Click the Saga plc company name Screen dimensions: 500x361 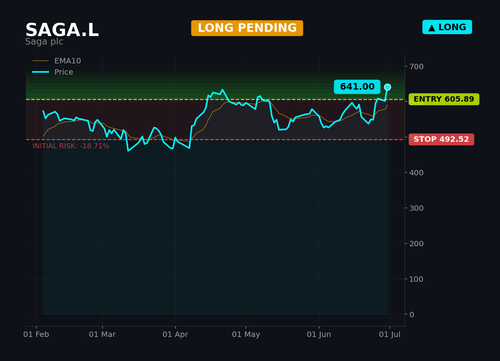coord(44,42)
